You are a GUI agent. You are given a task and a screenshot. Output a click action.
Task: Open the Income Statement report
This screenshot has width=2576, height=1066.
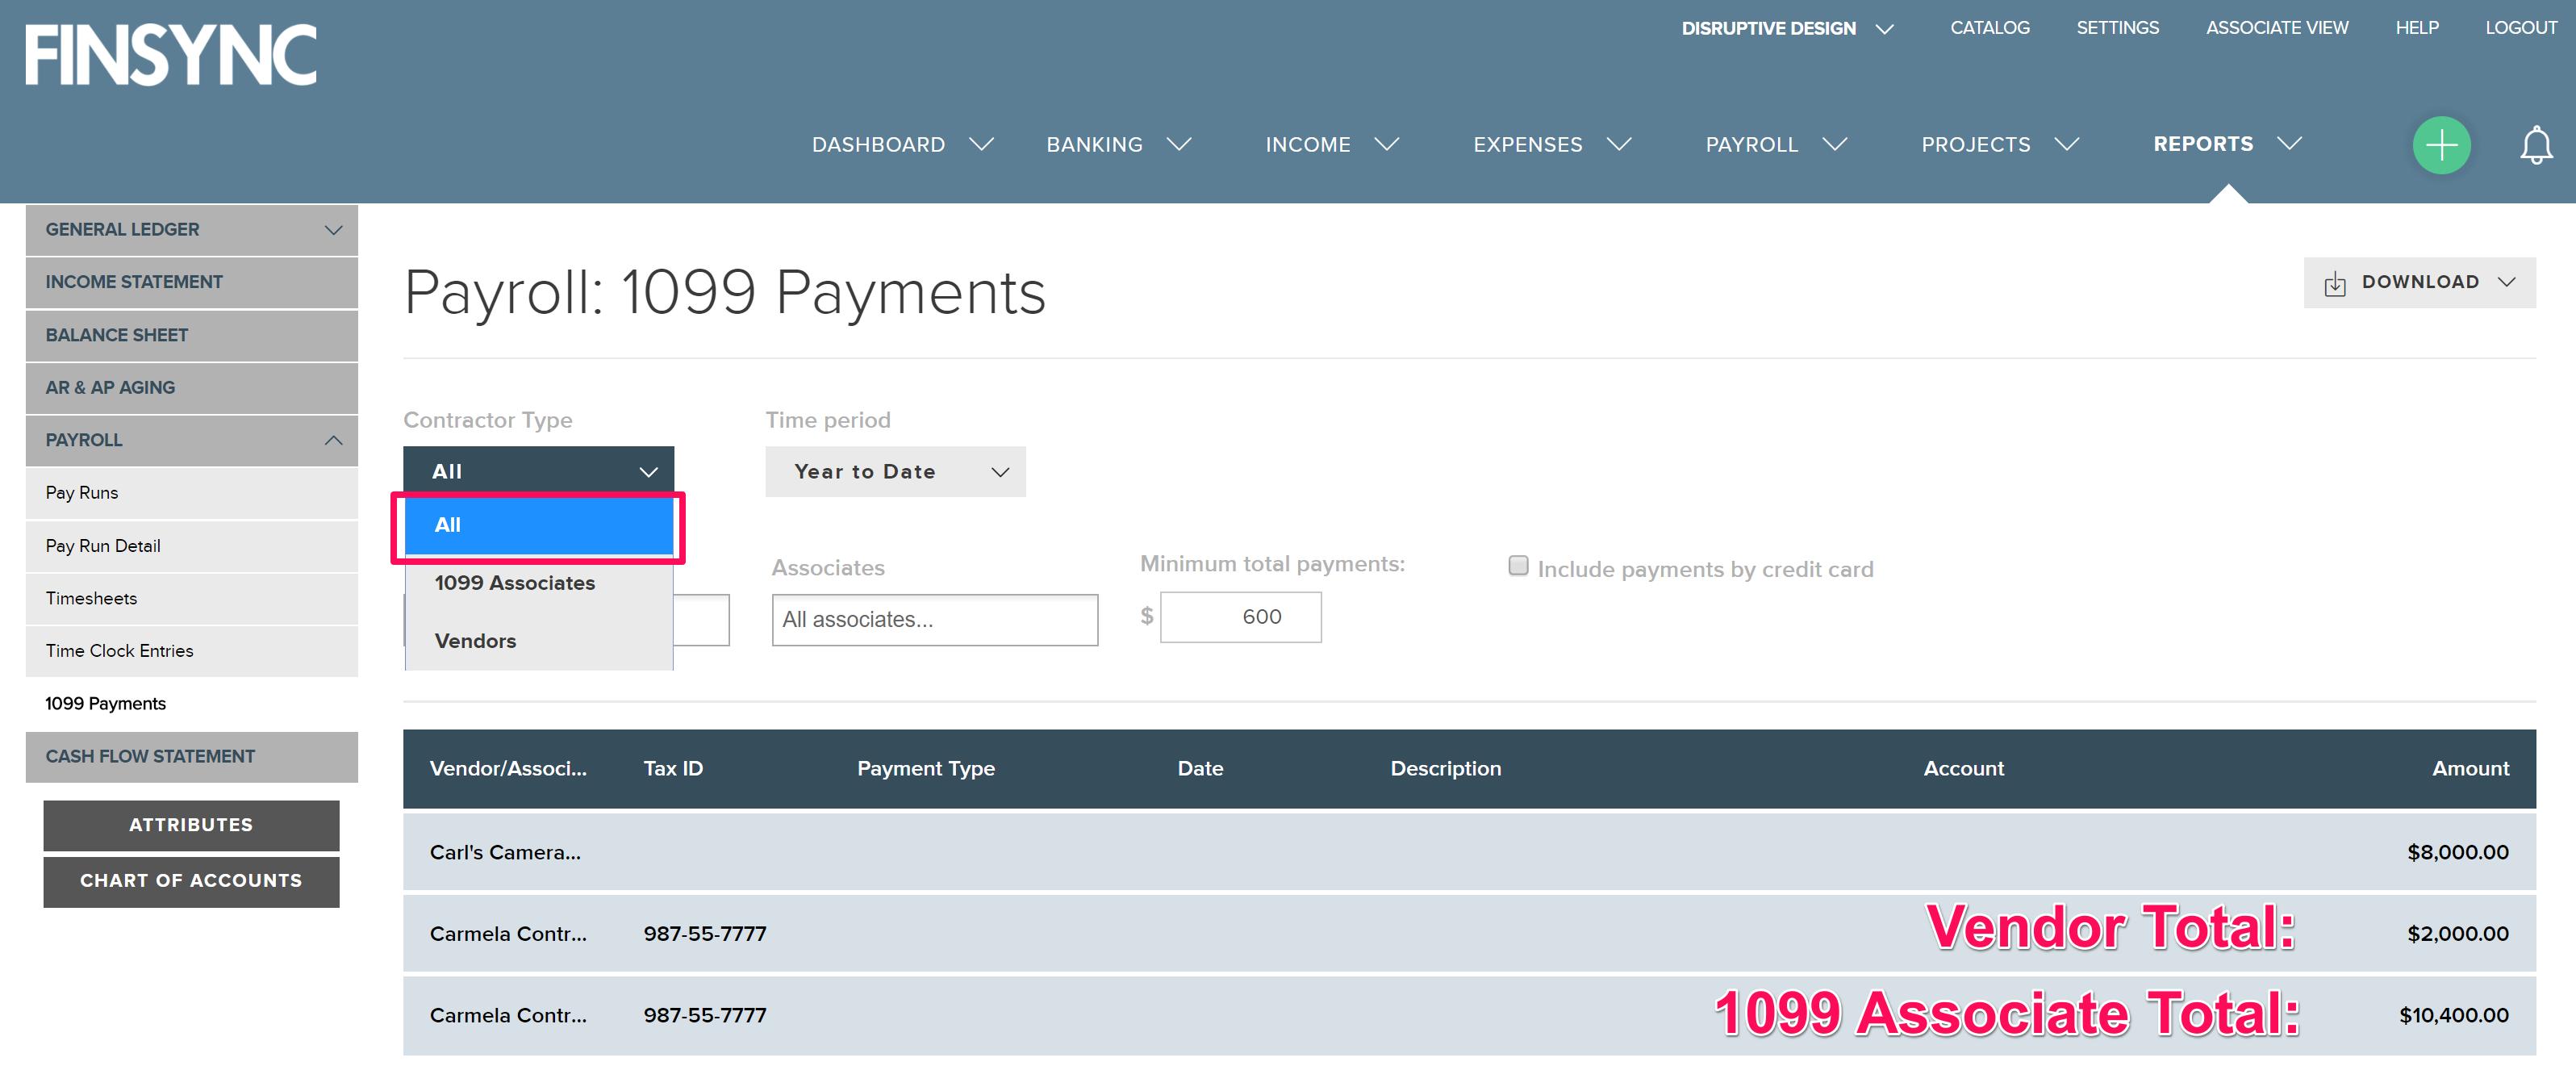191,283
